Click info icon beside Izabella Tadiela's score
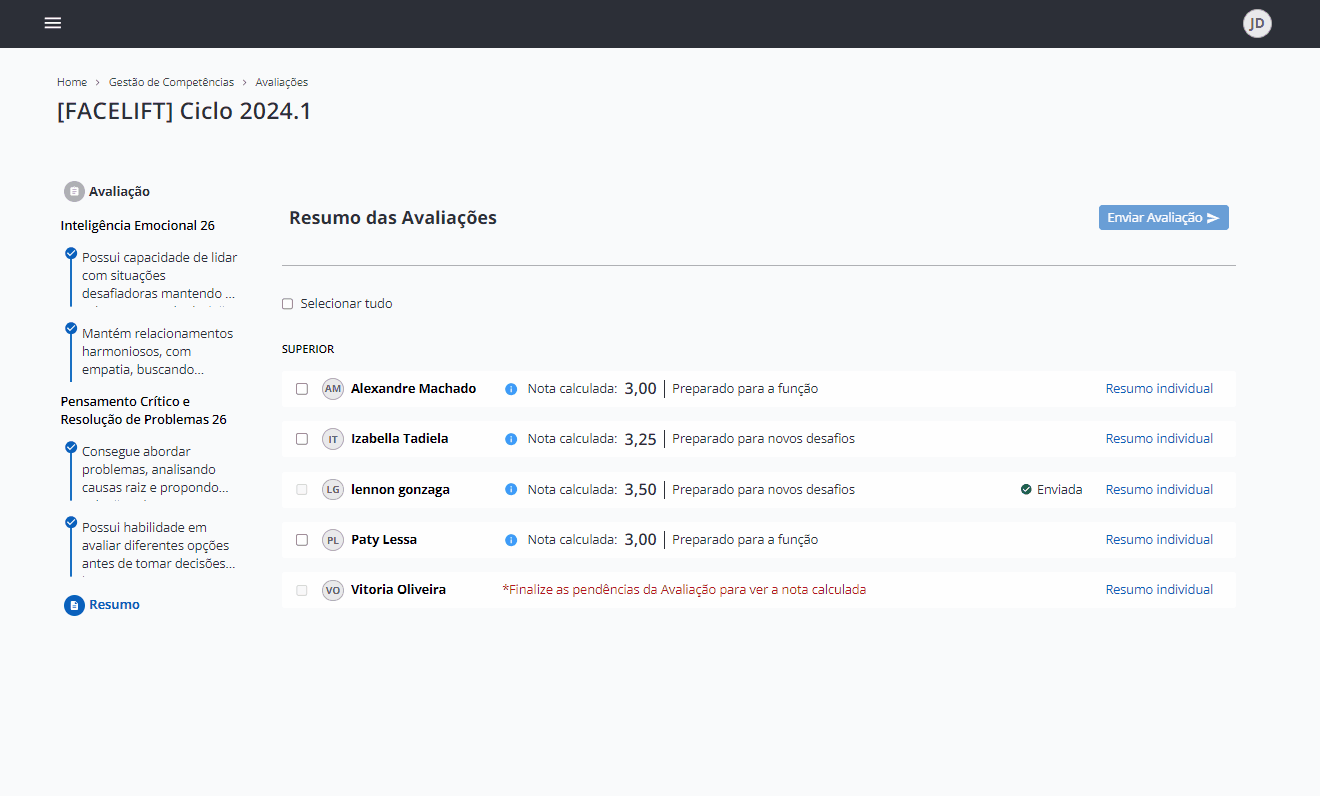The height and width of the screenshot is (796, 1320). point(511,439)
